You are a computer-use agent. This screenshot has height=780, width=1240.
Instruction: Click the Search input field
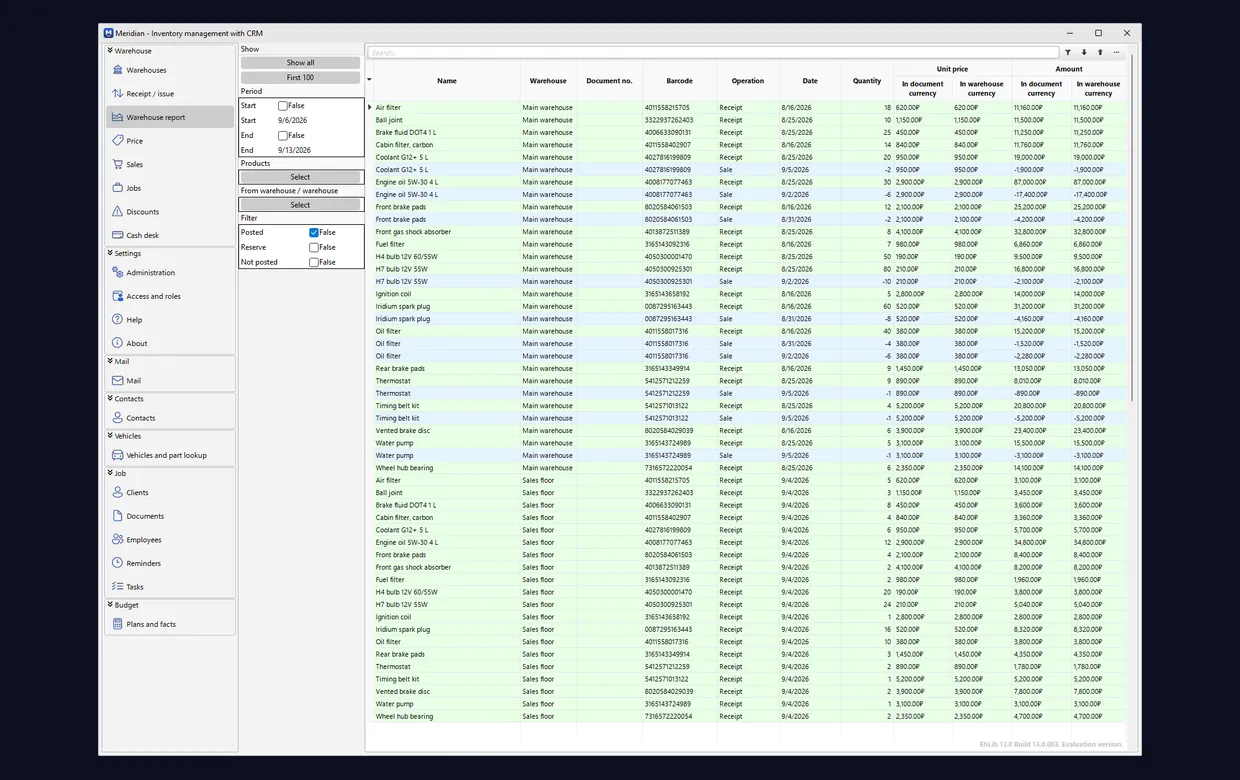(713, 52)
